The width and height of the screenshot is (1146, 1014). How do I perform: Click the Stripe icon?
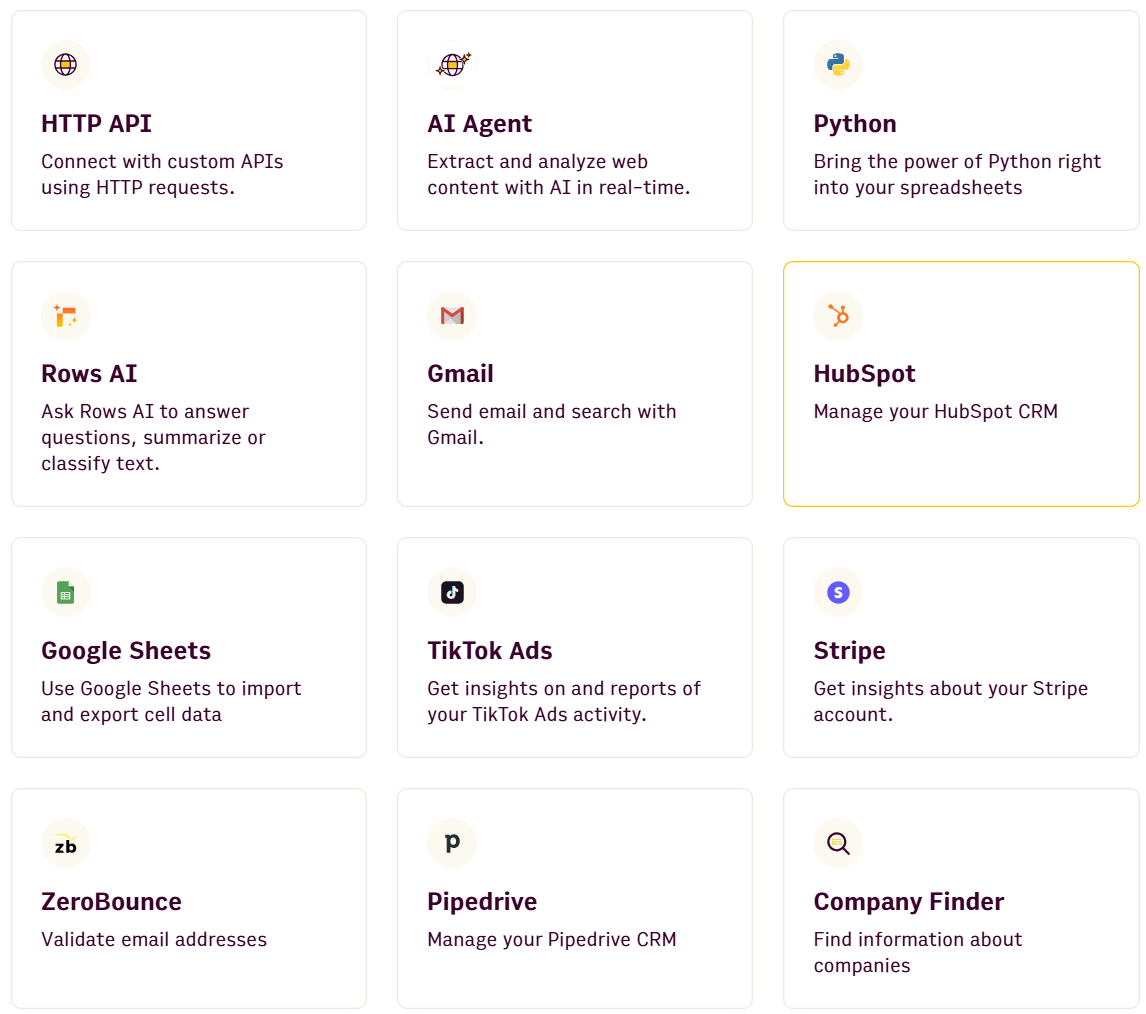[838, 592]
